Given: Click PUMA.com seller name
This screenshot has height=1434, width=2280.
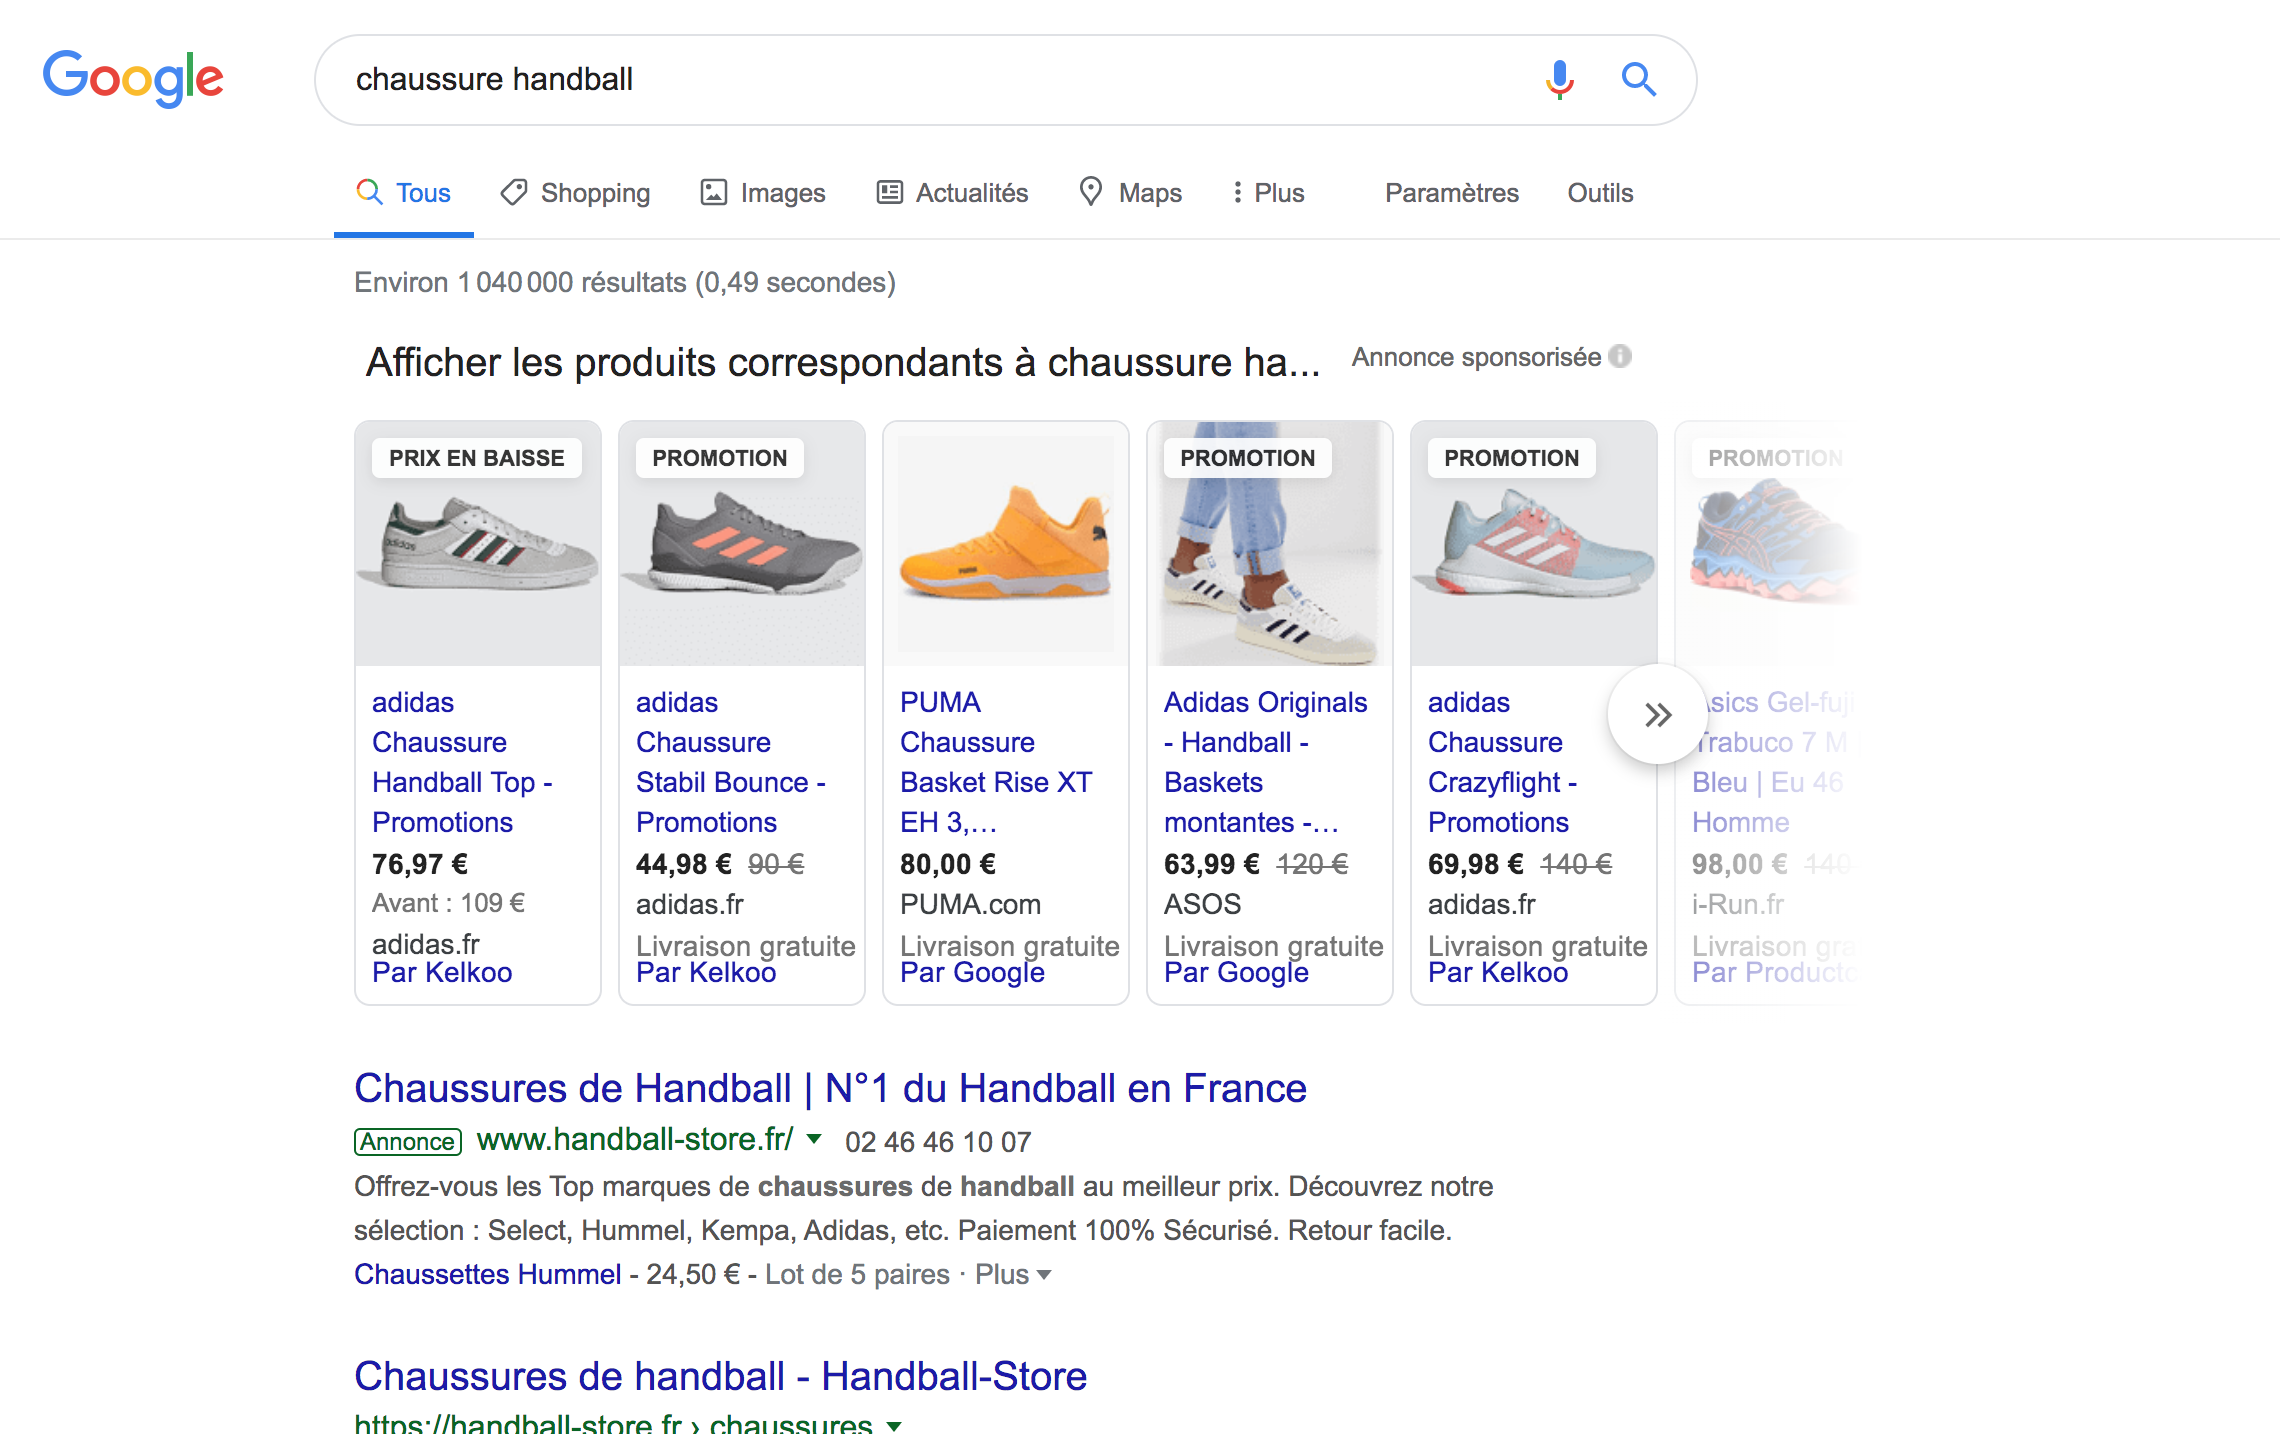Looking at the screenshot, I should [970, 904].
